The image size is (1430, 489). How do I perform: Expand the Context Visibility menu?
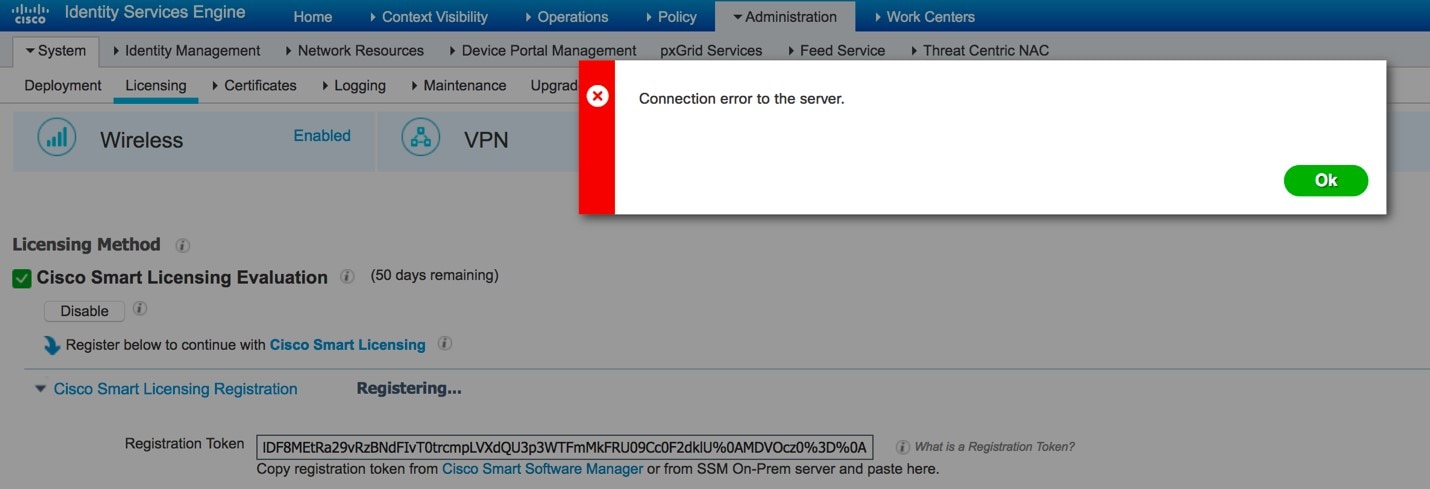429,16
